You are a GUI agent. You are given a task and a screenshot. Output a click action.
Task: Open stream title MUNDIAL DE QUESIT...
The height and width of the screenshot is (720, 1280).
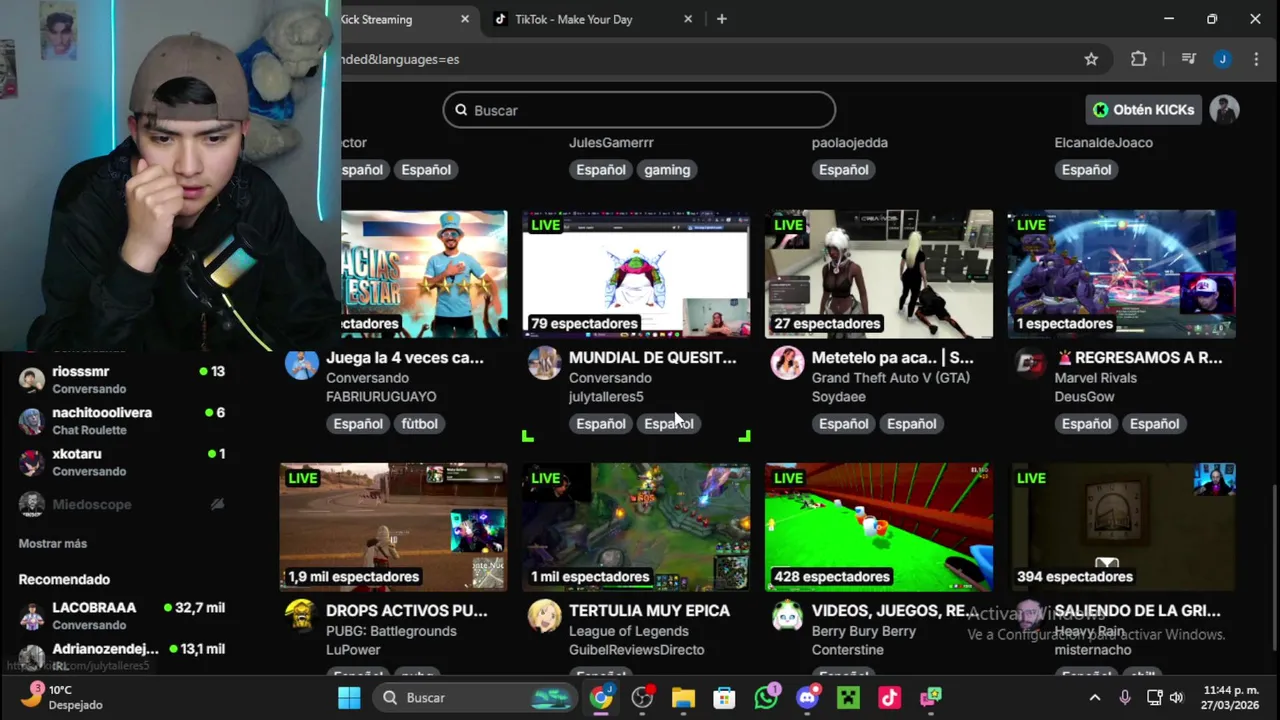click(x=652, y=357)
